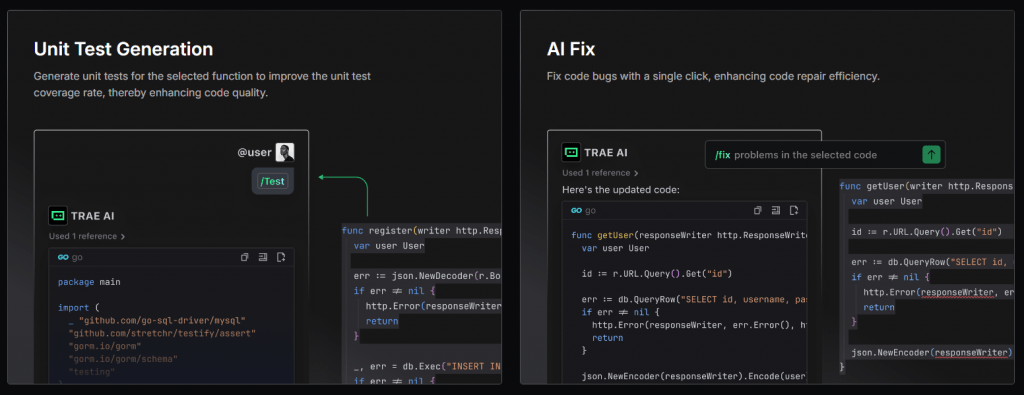Click the "@user" label
This screenshot has height=395, width=1024.
[x=254, y=152]
